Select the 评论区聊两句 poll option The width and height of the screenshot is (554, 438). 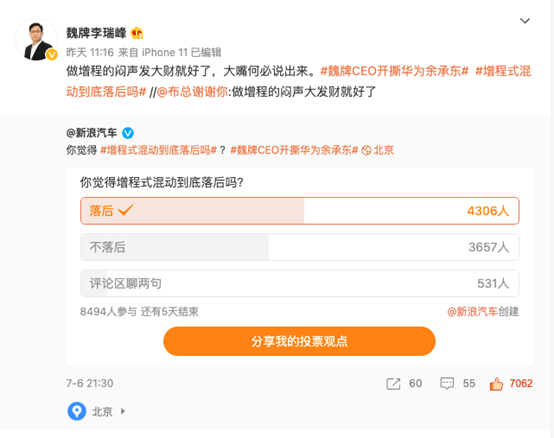coord(300,283)
